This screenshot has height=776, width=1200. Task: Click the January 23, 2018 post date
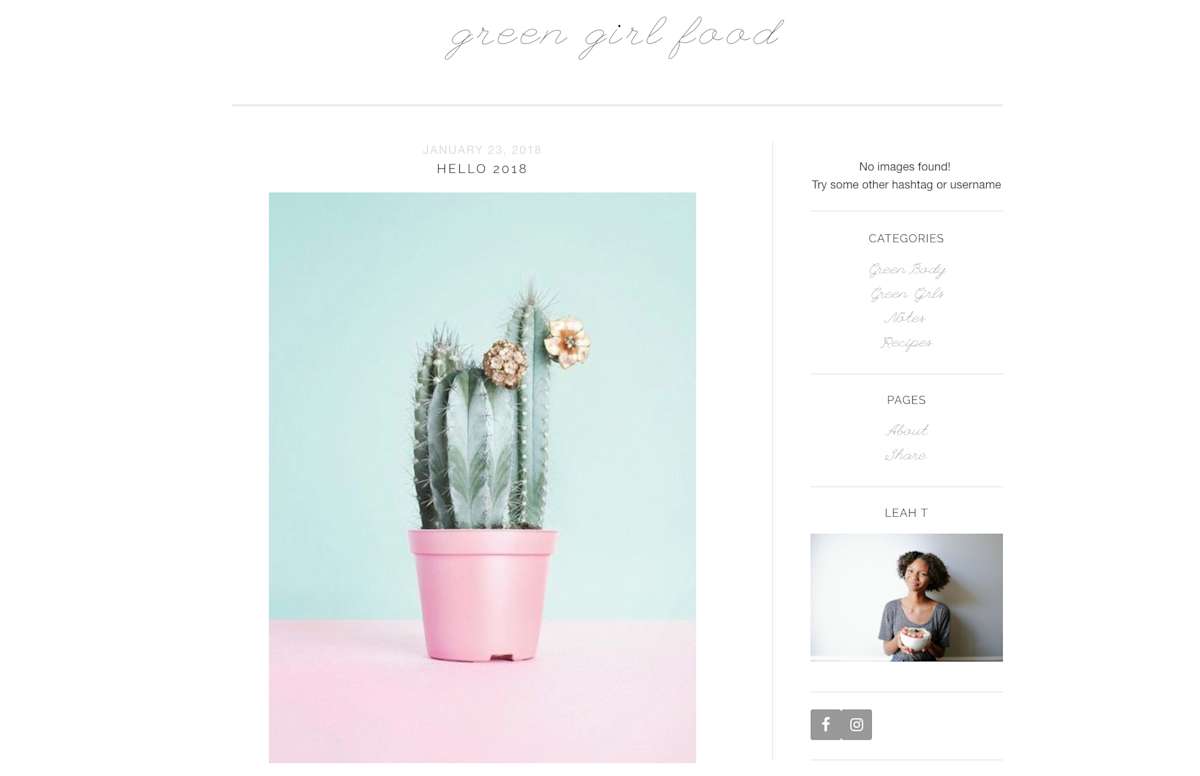[x=482, y=150]
